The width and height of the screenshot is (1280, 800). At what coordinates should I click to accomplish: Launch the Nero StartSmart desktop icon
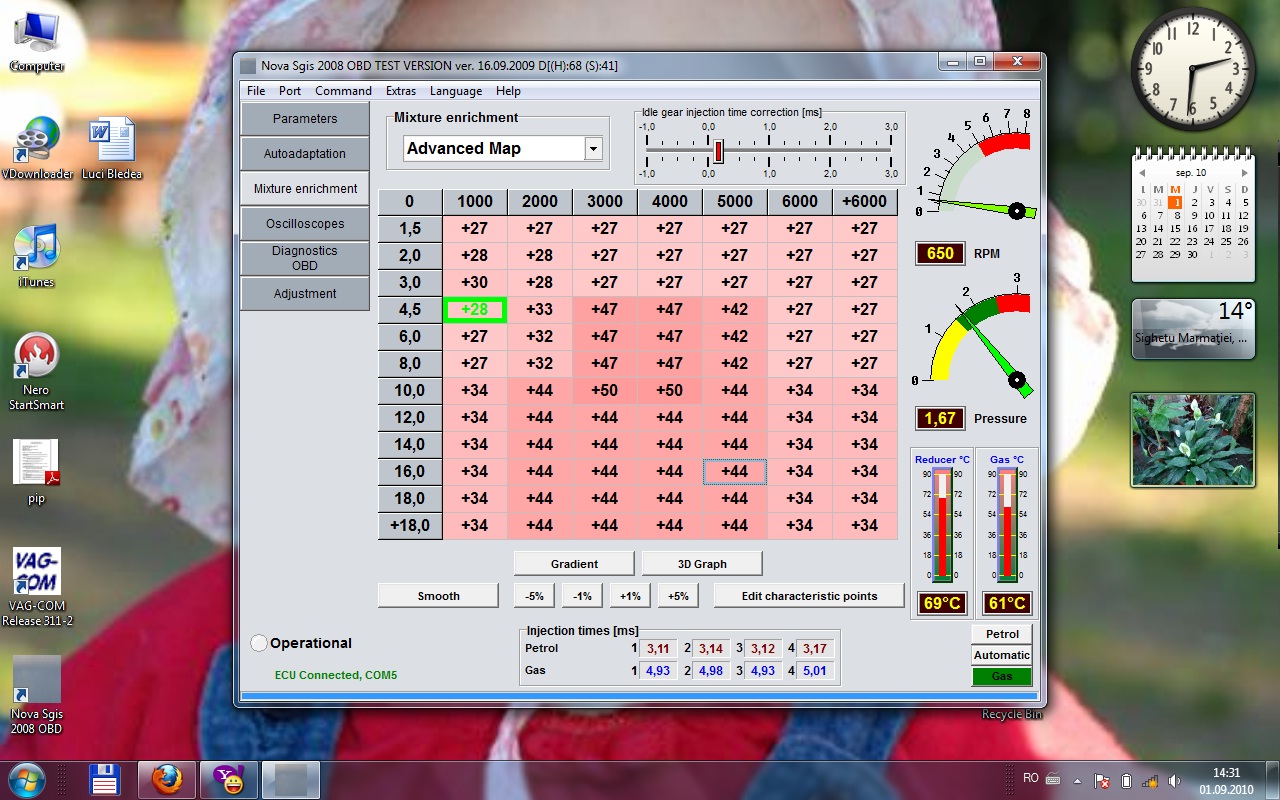(37, 356)
